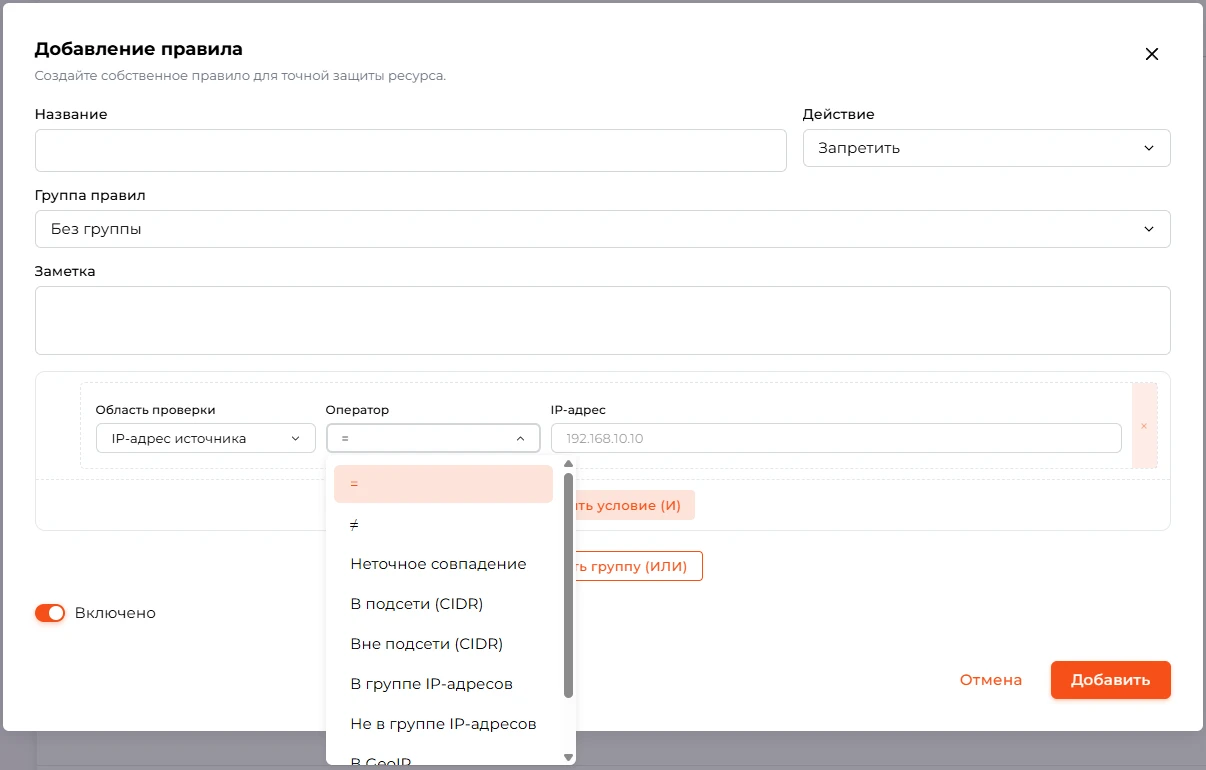Toggle the Включено switch
The image size is (1206, 770).
tap(50, 613)
